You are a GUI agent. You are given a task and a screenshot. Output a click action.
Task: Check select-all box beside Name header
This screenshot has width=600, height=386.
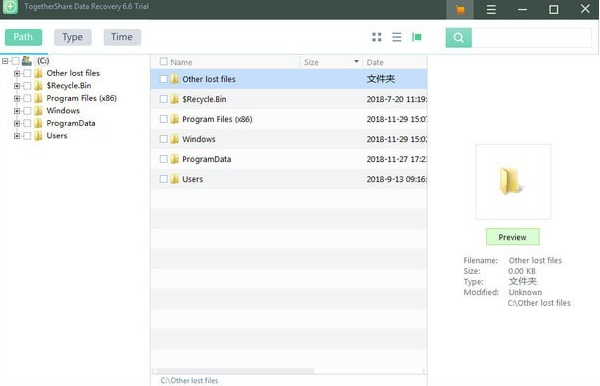(x=163, y=62)
